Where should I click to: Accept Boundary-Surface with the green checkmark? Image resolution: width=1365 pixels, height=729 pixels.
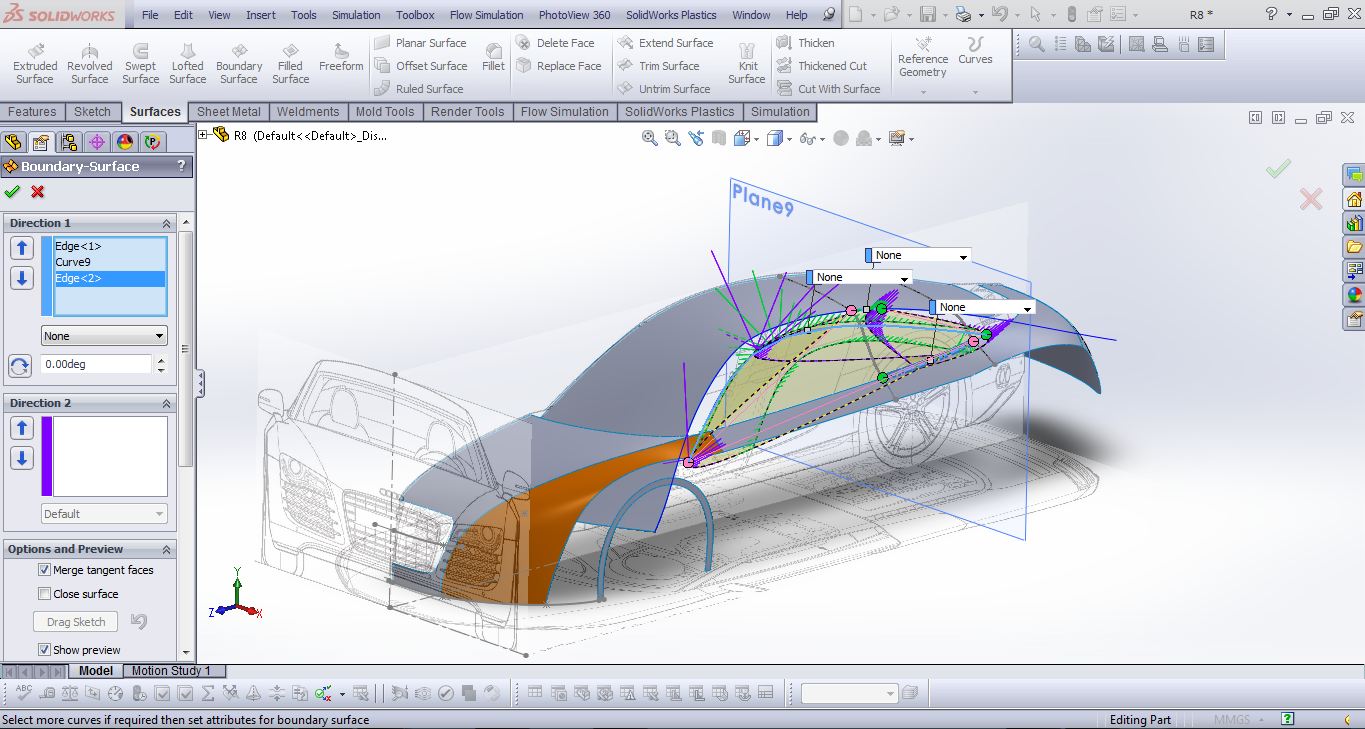coord(13,192)
